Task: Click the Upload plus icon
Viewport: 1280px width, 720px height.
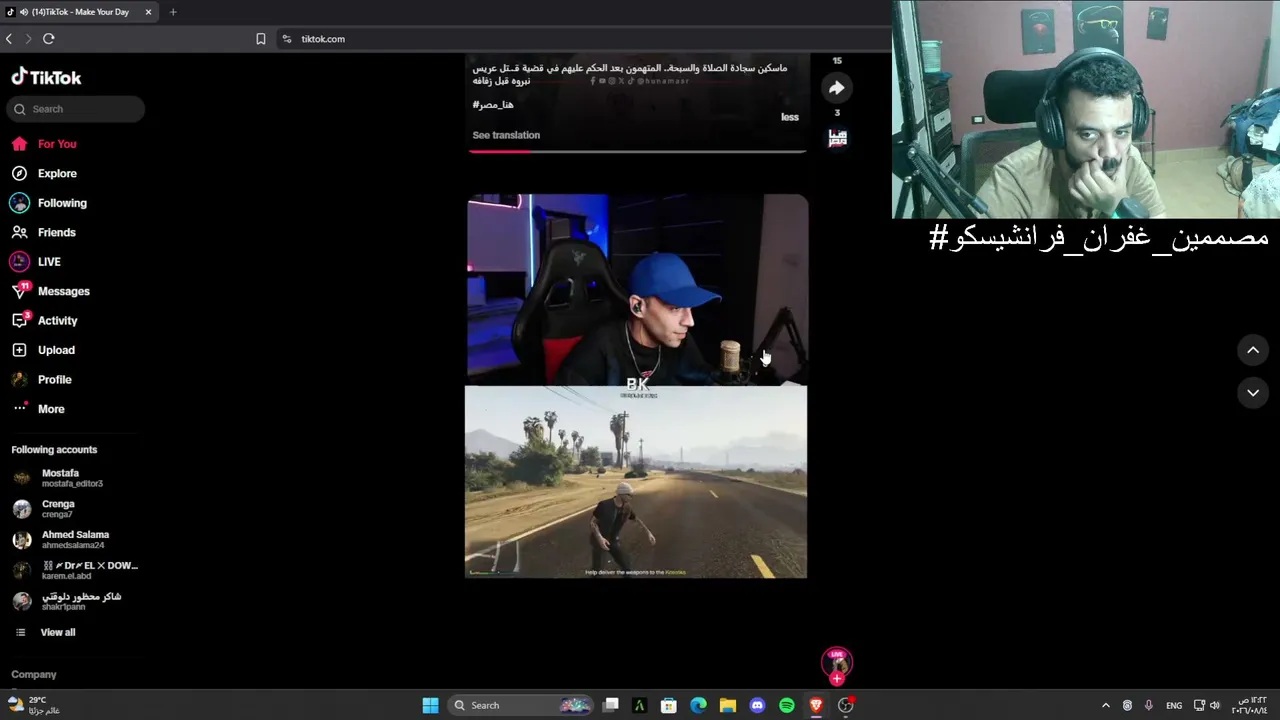Action: [x=19, y=350]
